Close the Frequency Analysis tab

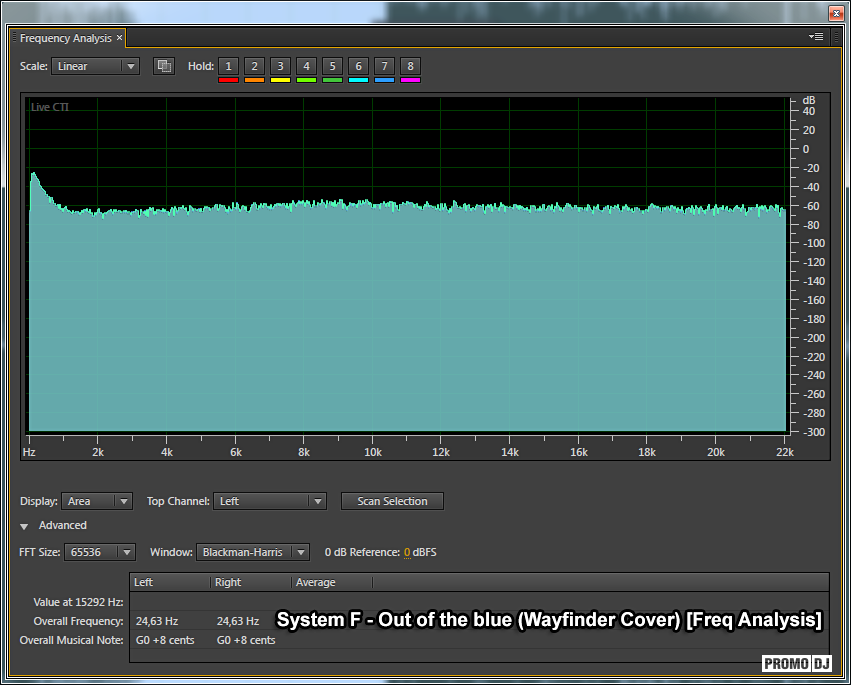pyautogui.click(x=120, y=38)
